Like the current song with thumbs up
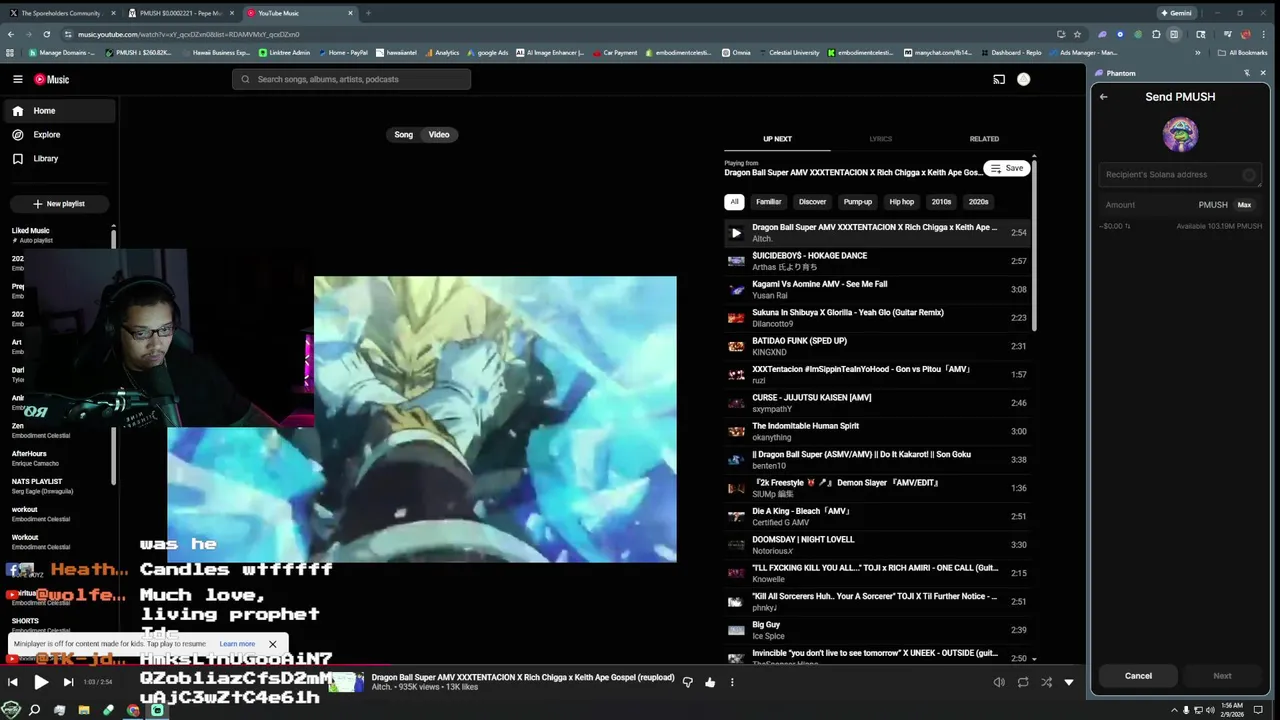This screenshot has width=1280, height=720. tap(710, 682)
